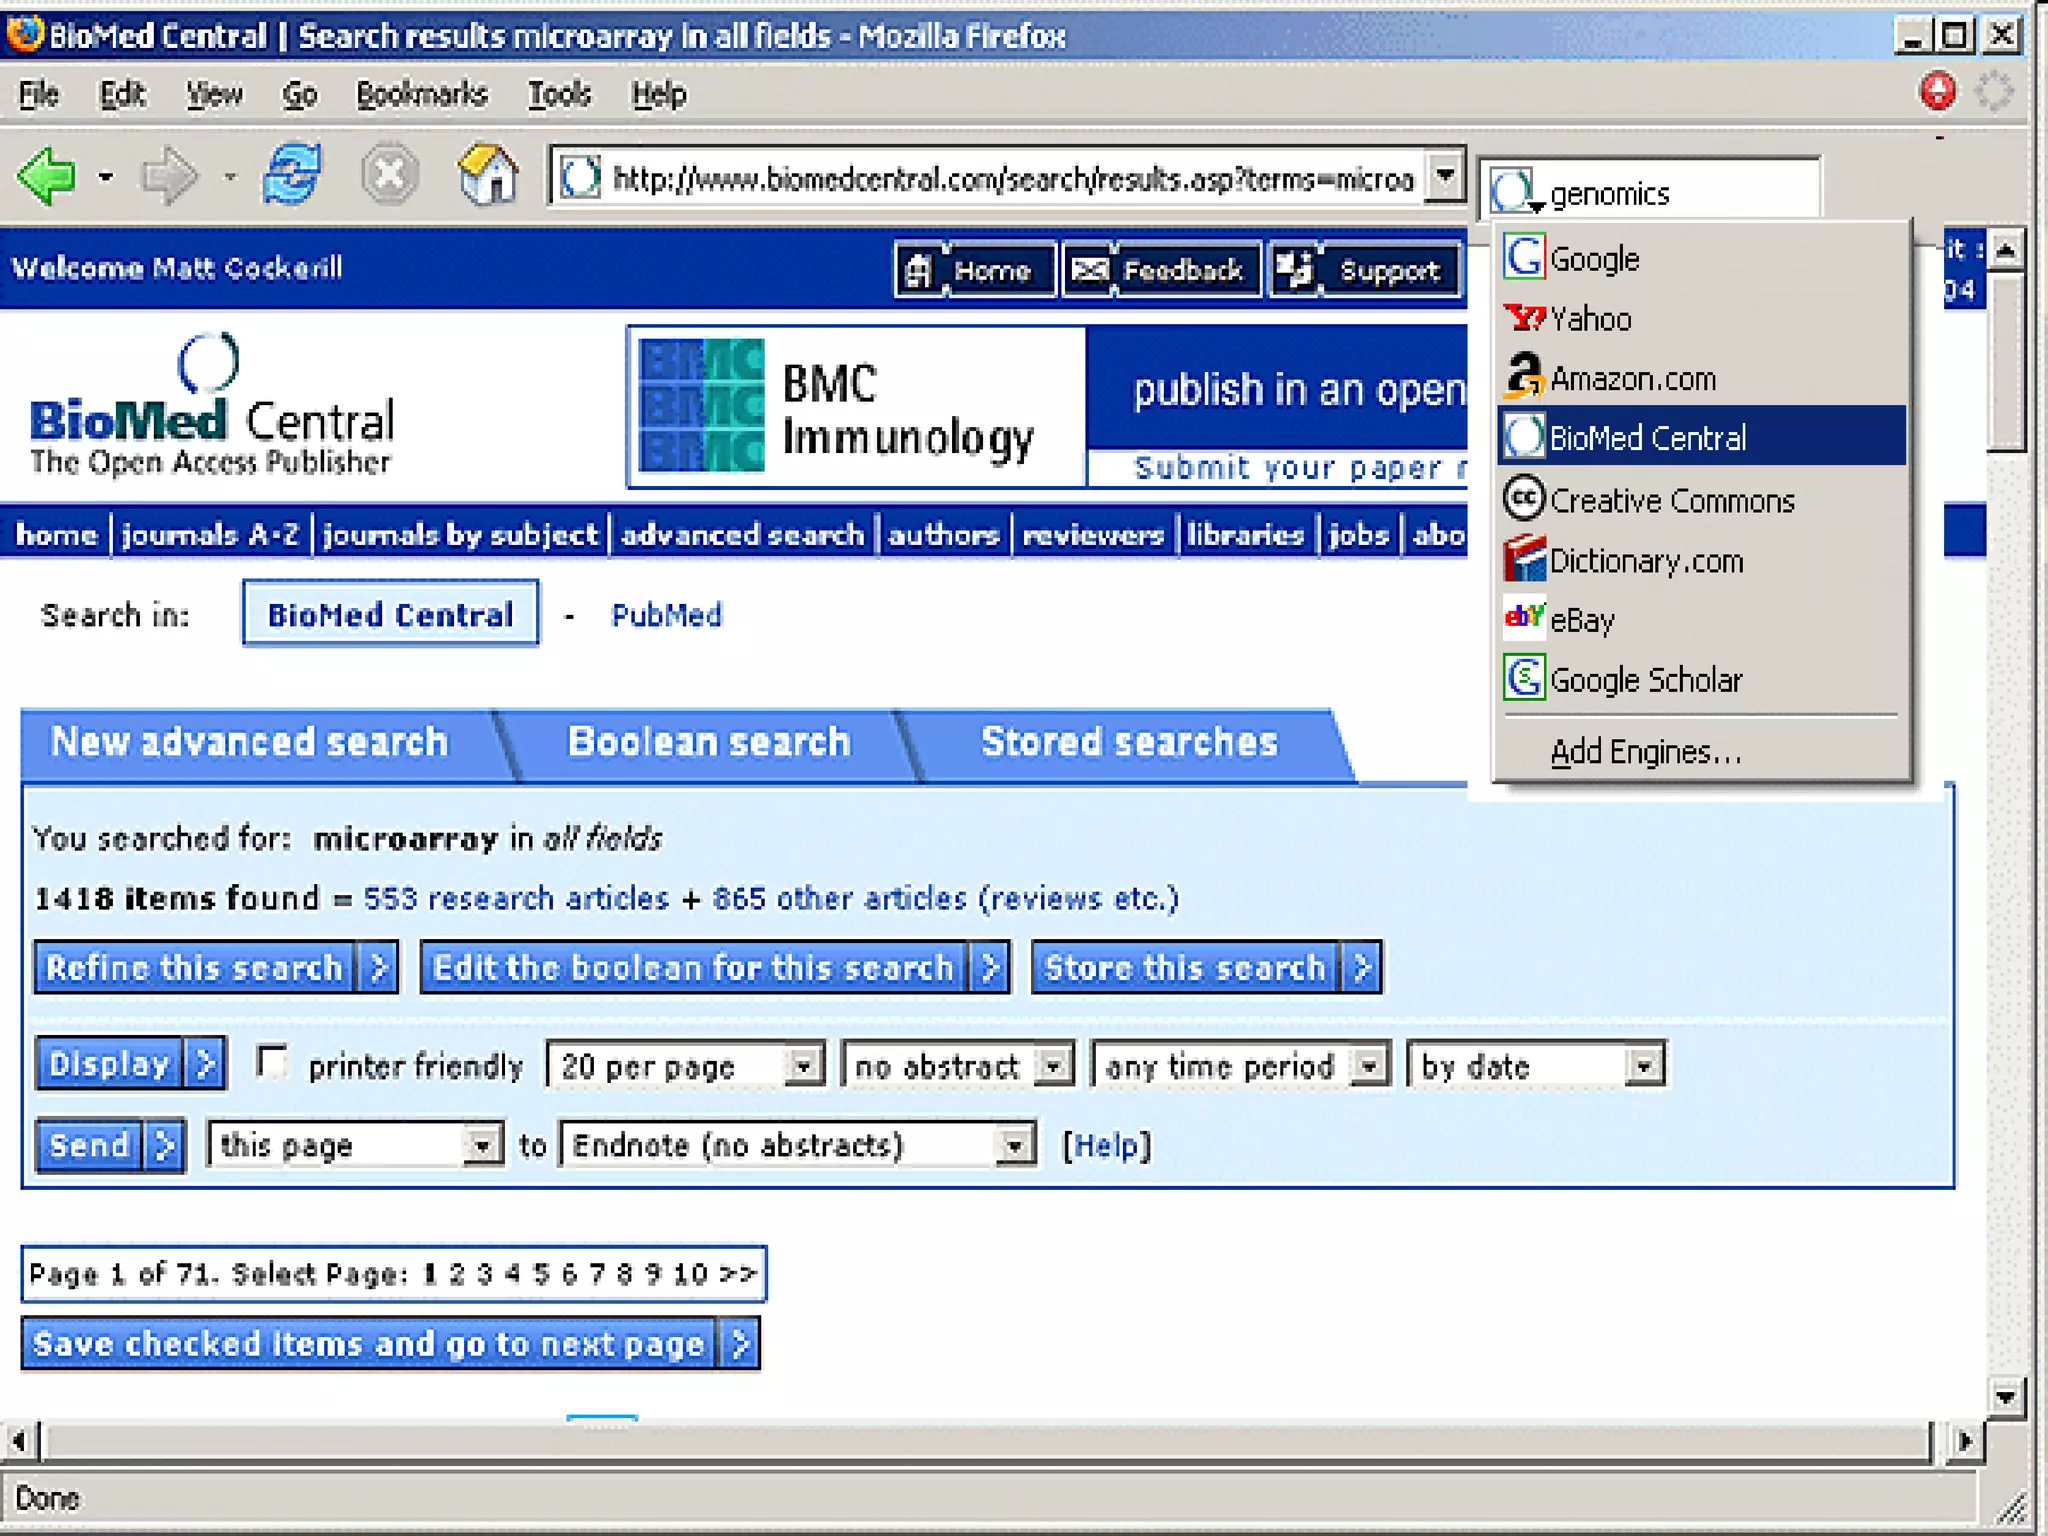Choose Google Scholar from engine list
2048x1536 pixels.
[x=1645, y=680]
